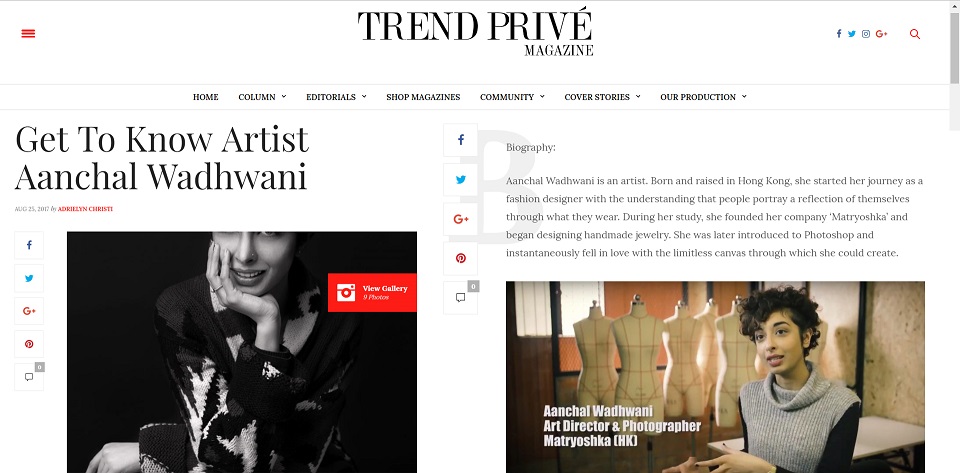Image resolution: width=960 pixels, height=473 pixels.
Task: Open header Google Plus icon link
Action: coord(882,34)
